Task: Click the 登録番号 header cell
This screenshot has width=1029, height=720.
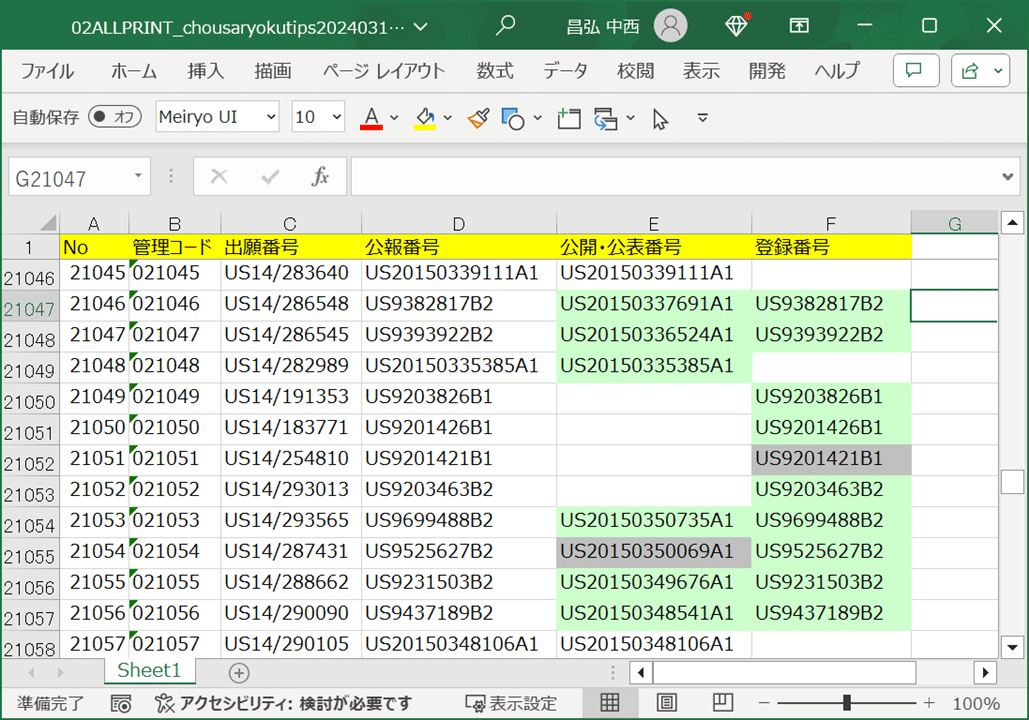Action: tap(831, 247)
